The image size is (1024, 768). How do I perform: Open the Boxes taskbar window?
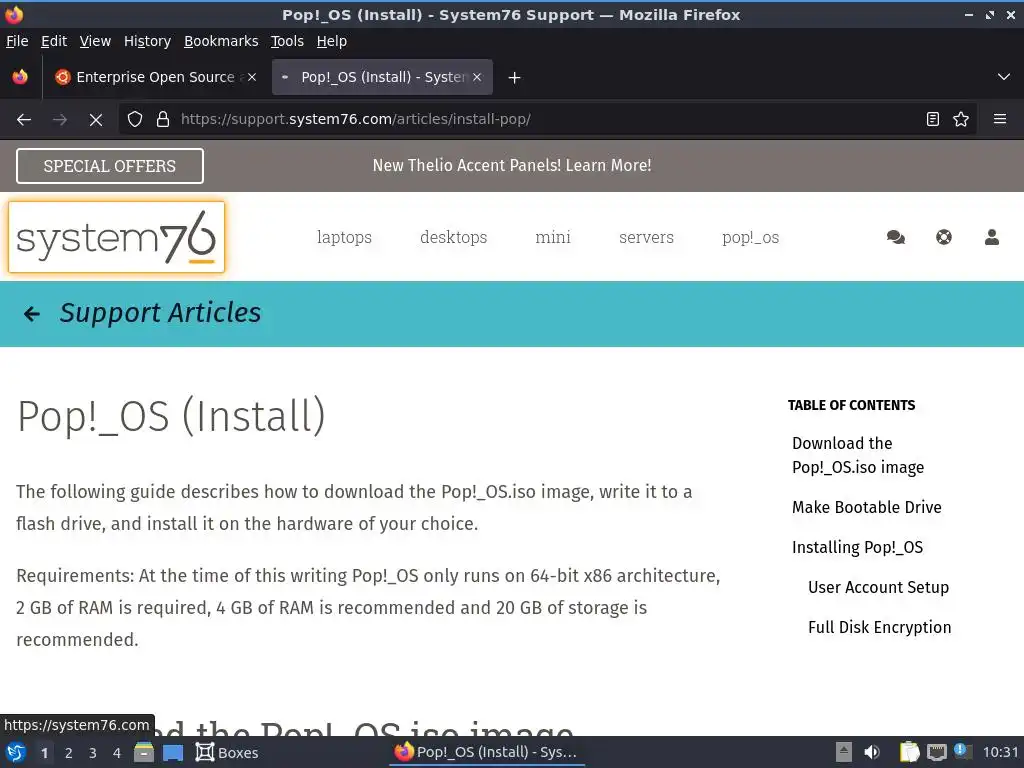227,752
